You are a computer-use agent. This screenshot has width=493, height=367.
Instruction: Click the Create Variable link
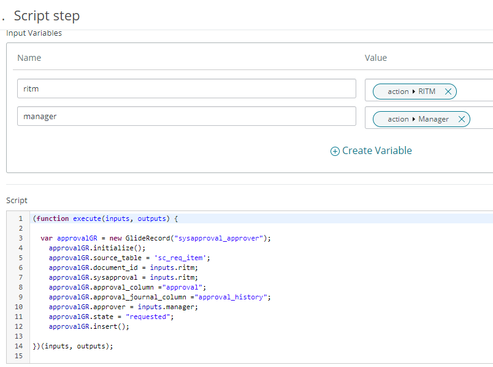377,151
